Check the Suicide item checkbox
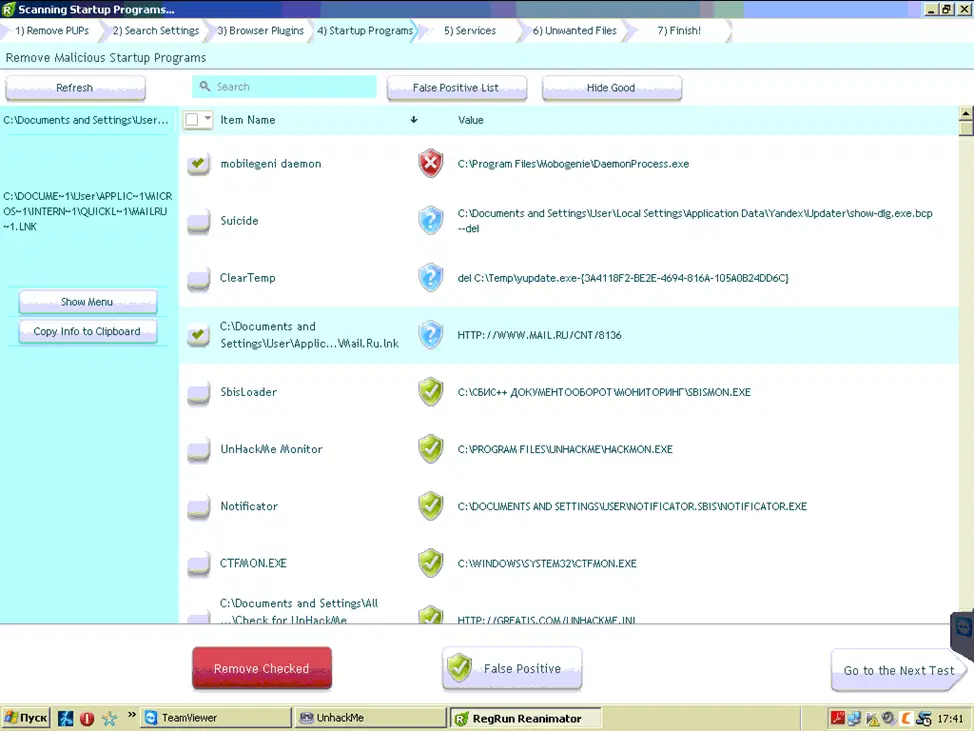Viewport: 974px width, 731px height. tap(199, 222)
